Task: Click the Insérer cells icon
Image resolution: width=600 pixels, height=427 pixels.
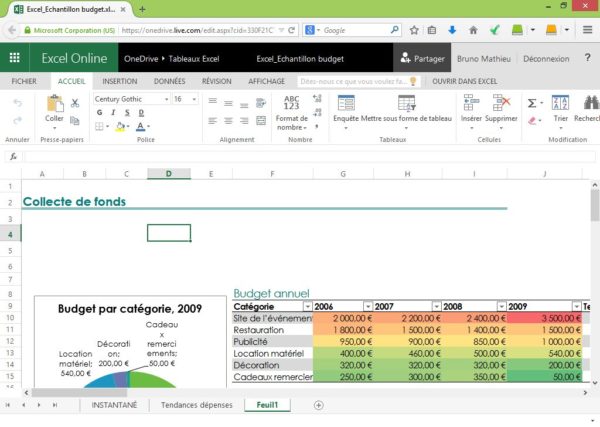Action: [471, 103]
